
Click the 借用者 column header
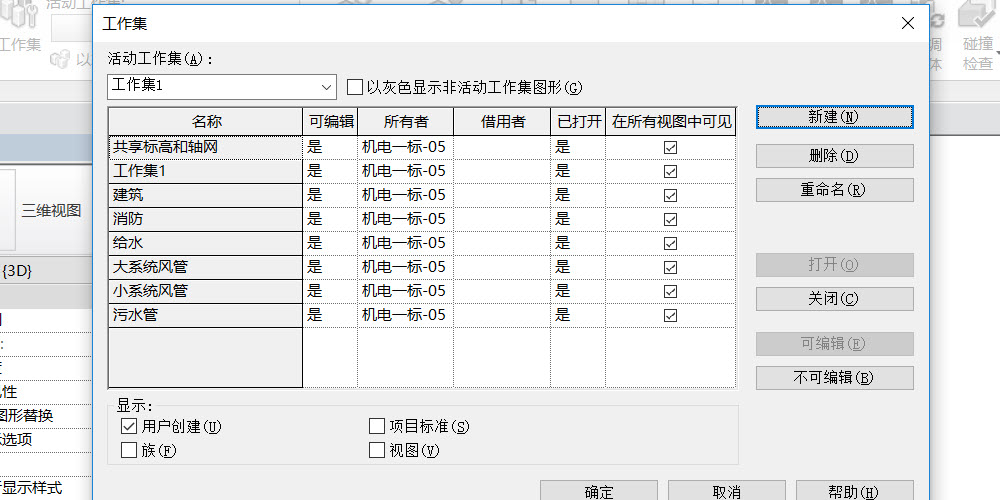[x=502, y=122]
